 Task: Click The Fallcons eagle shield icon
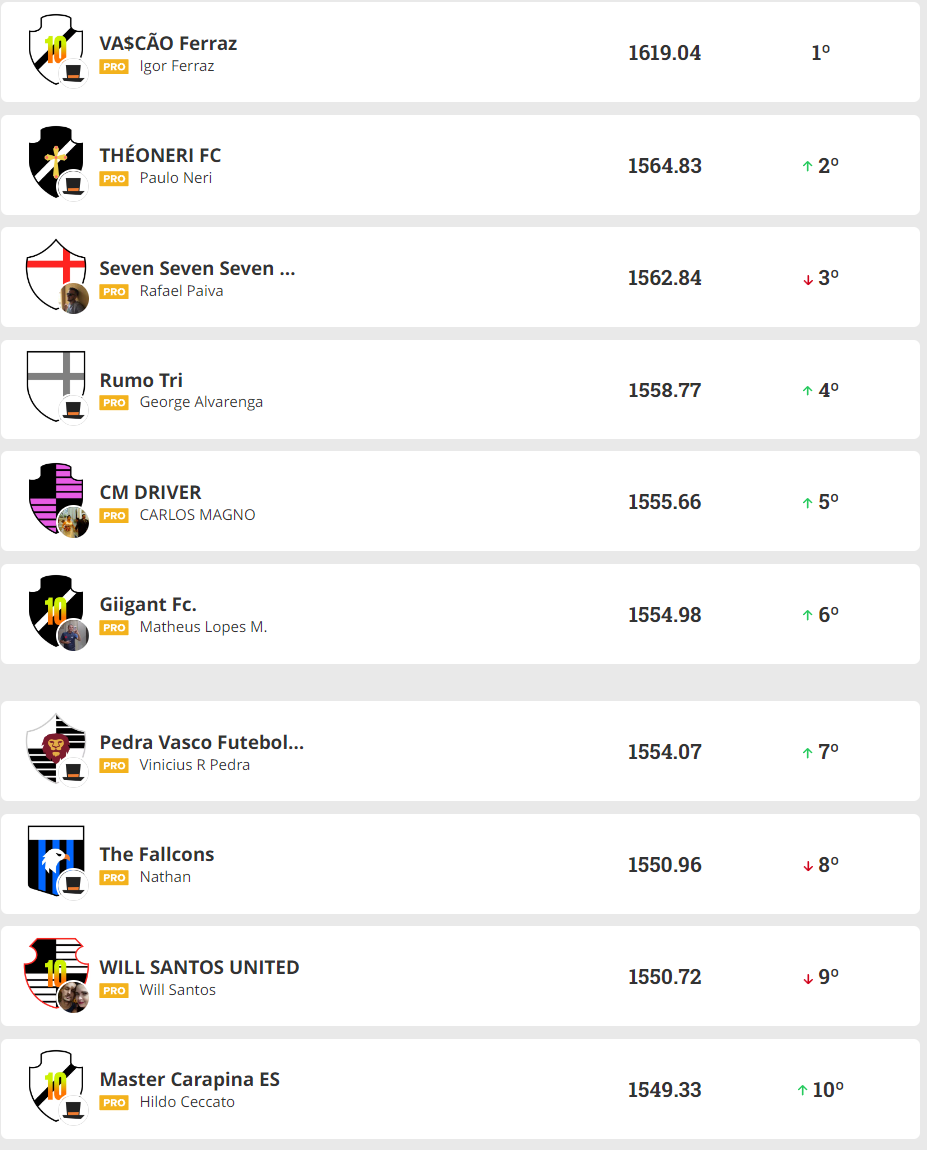pos(54,856)
